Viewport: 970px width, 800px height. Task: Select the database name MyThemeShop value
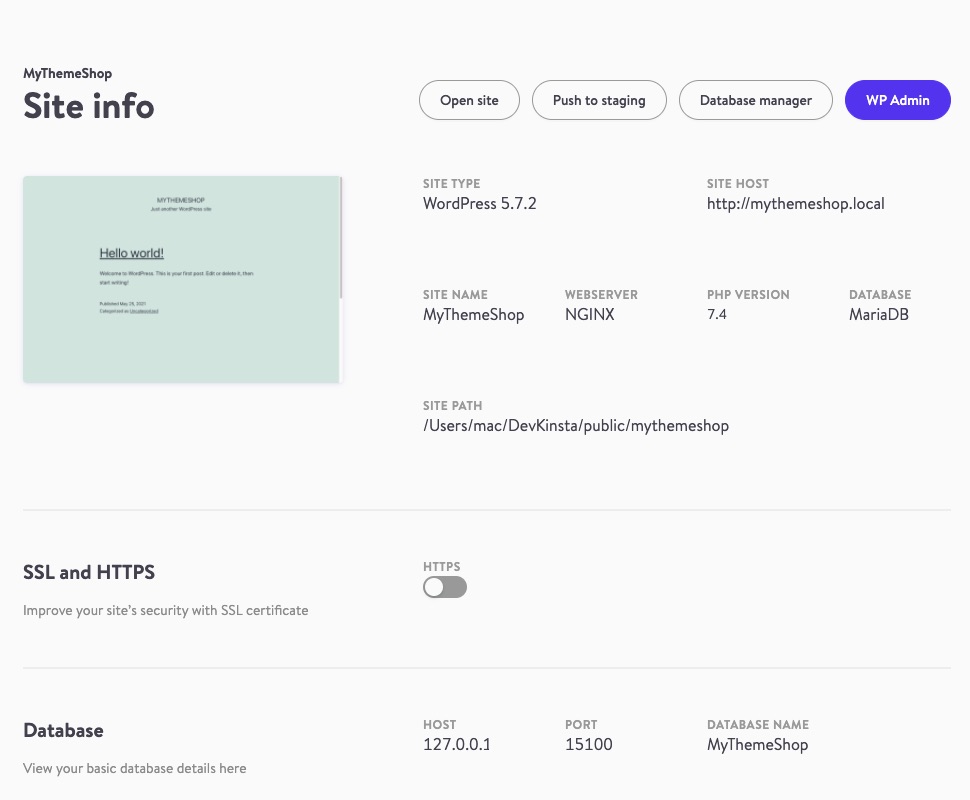click(x=757, y=745)
